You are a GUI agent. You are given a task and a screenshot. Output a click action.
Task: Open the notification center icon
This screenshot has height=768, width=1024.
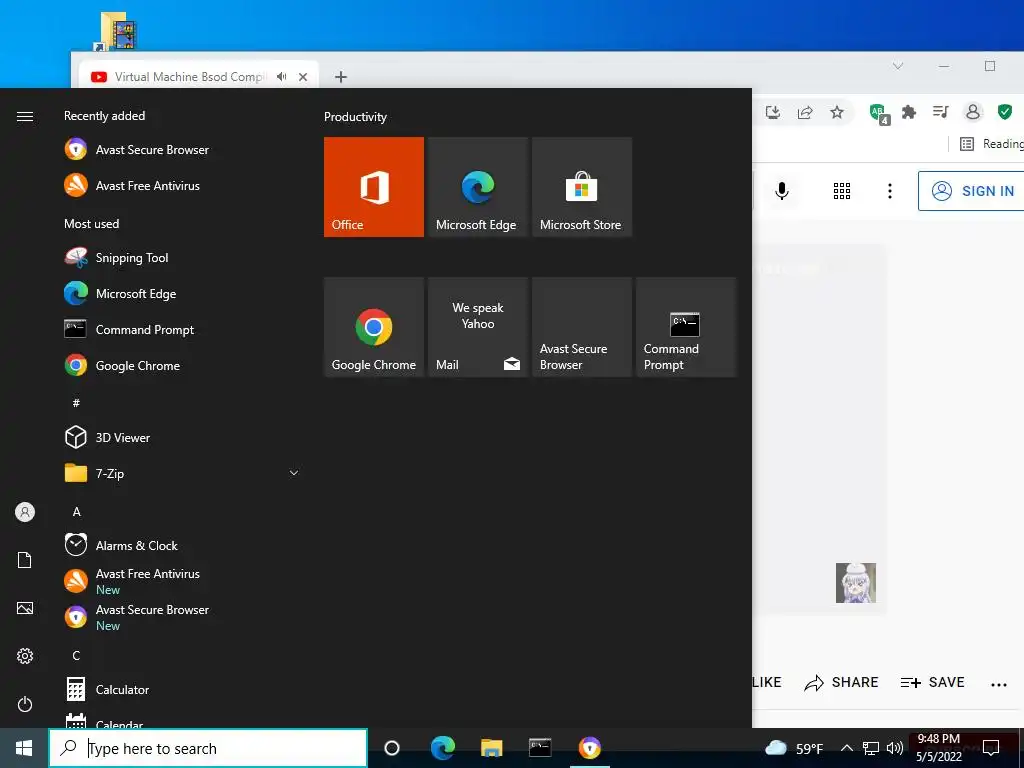(x=991, y=748)
